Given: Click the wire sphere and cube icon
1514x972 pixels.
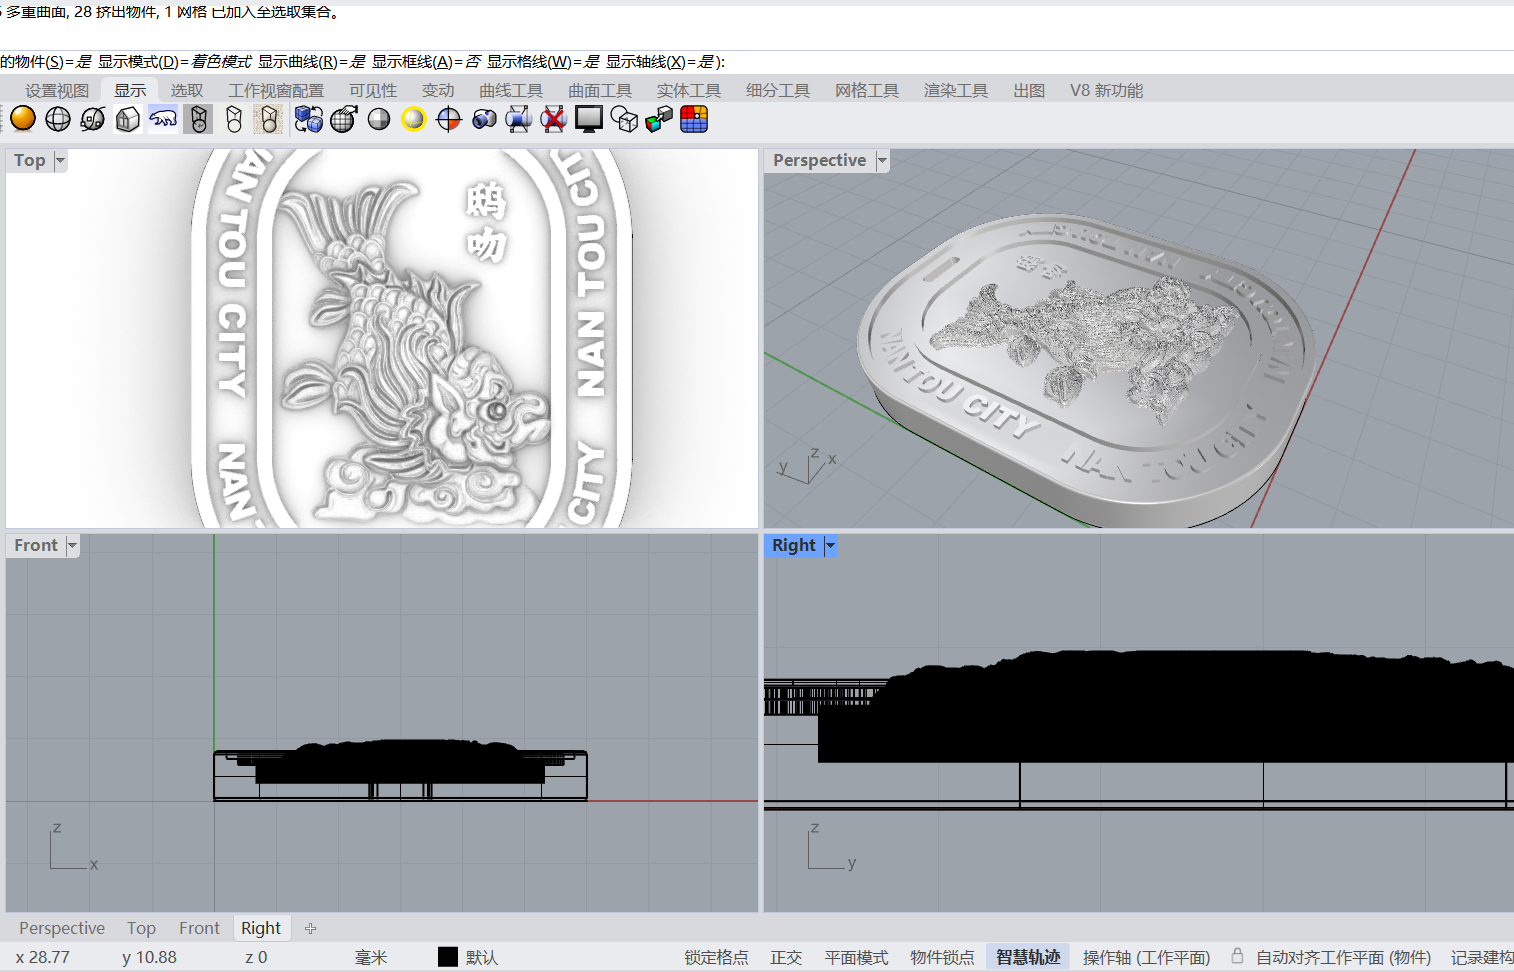Looking at the screenshot, I should pos(624,119).
